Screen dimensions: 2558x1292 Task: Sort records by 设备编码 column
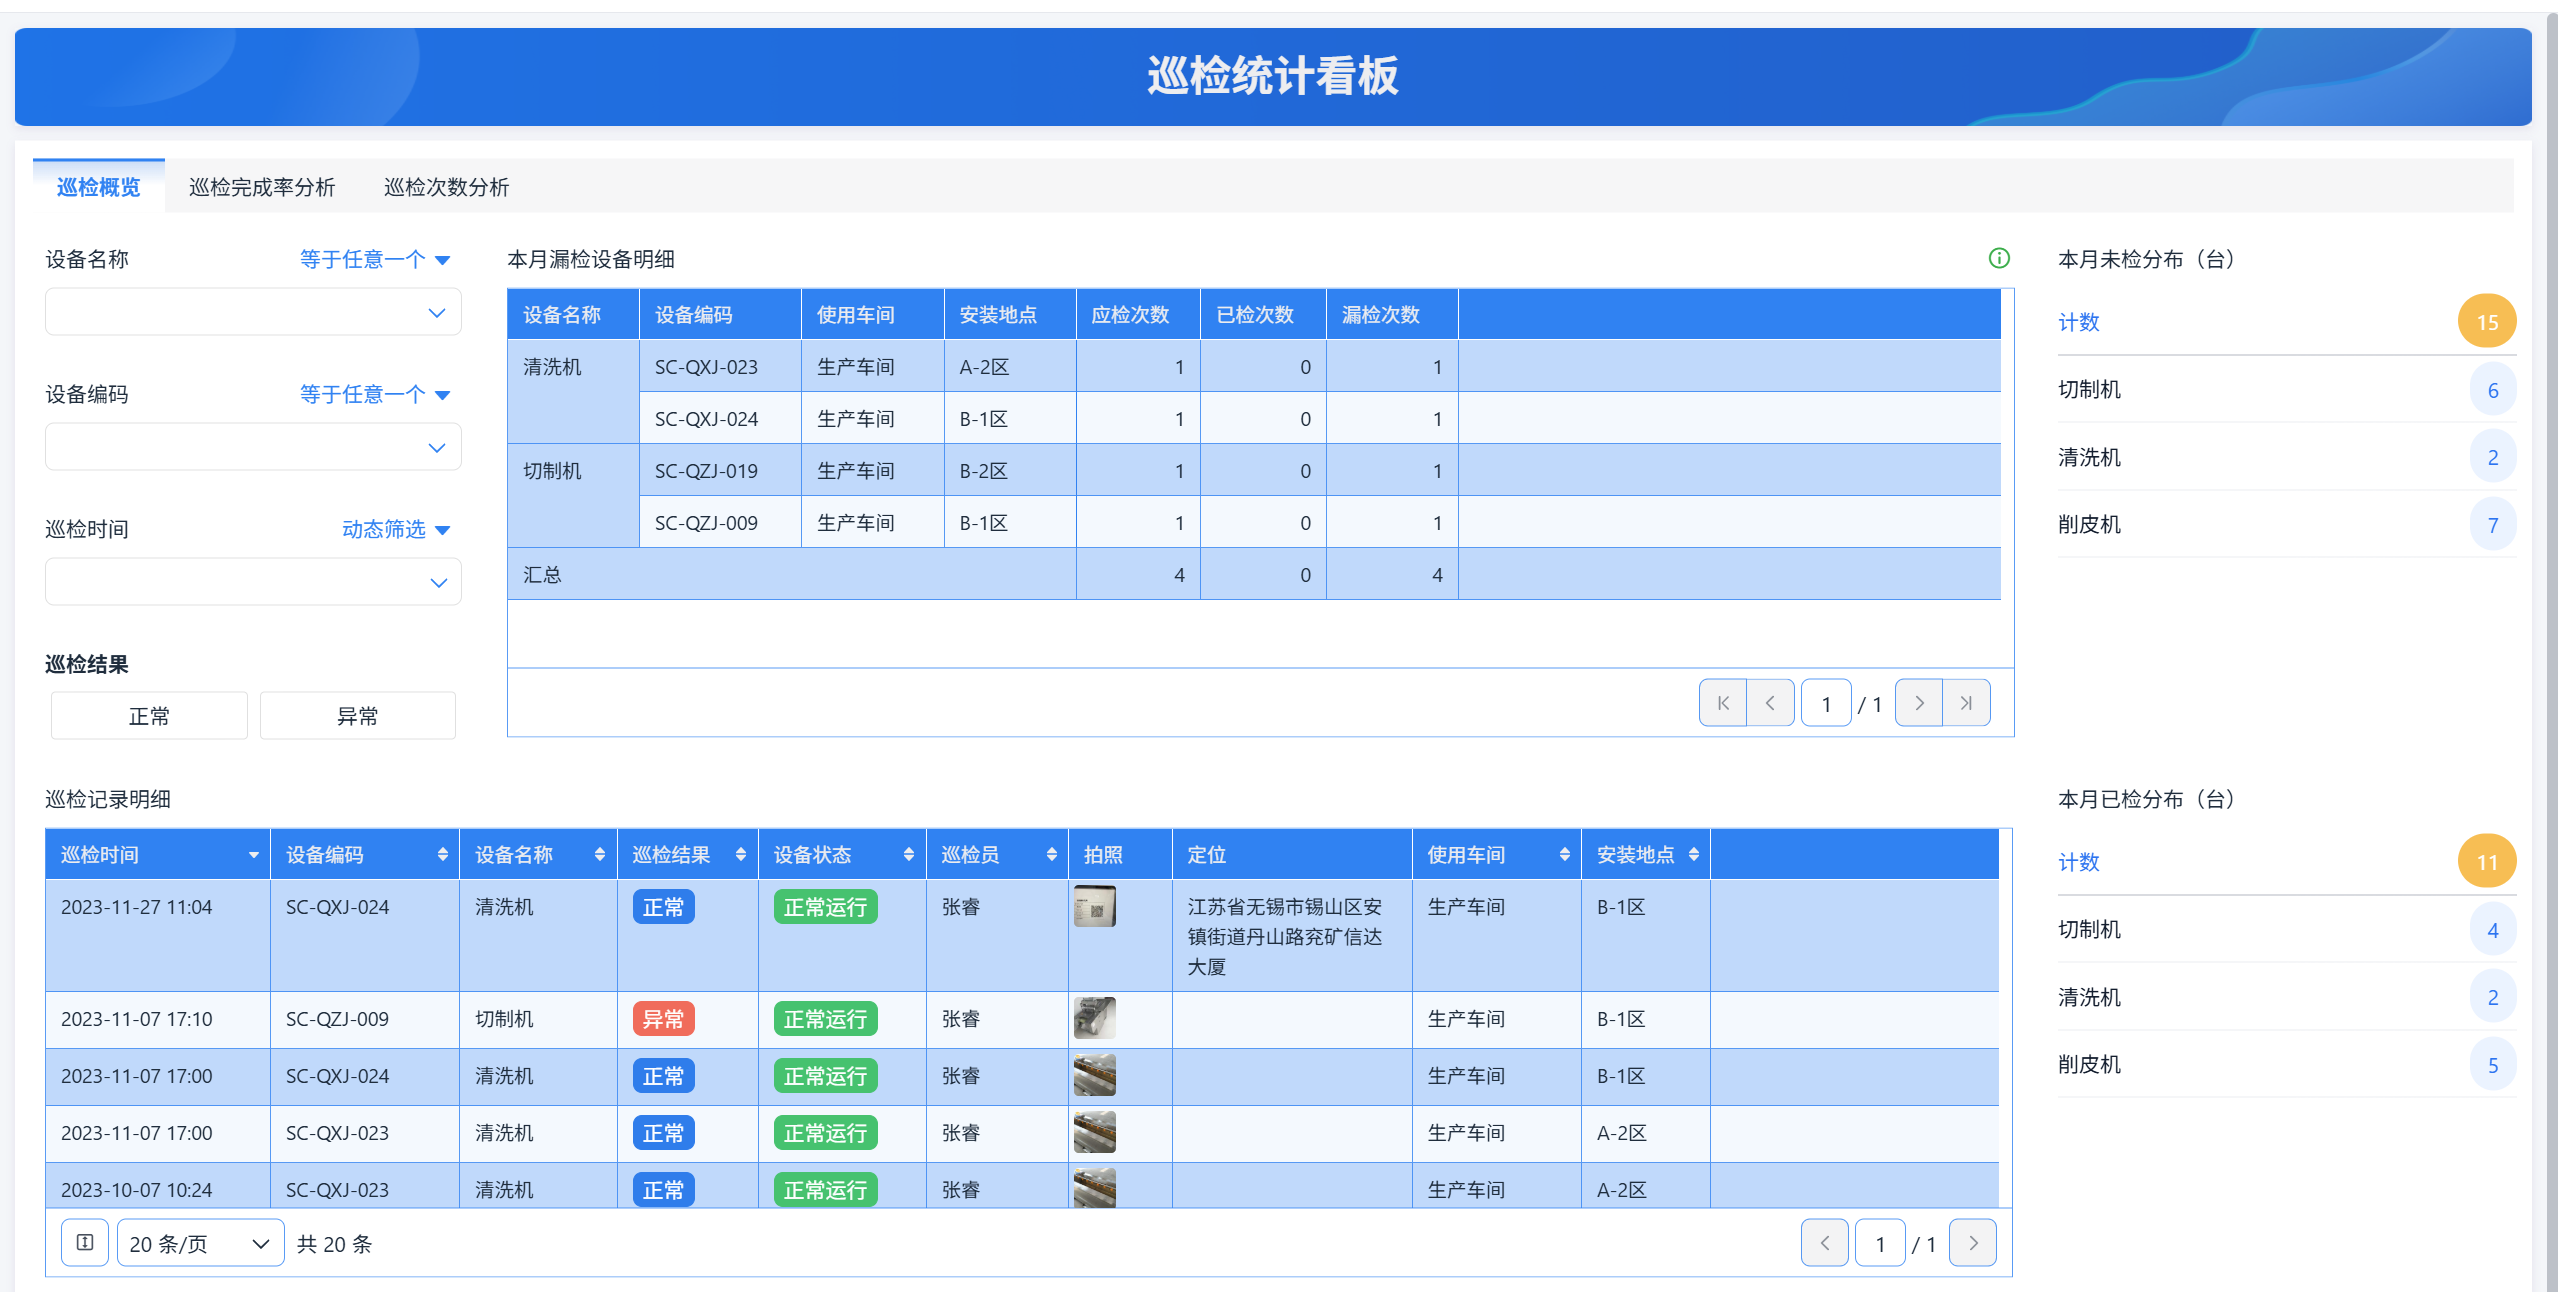pyautogui.click(x=442, y=855)
